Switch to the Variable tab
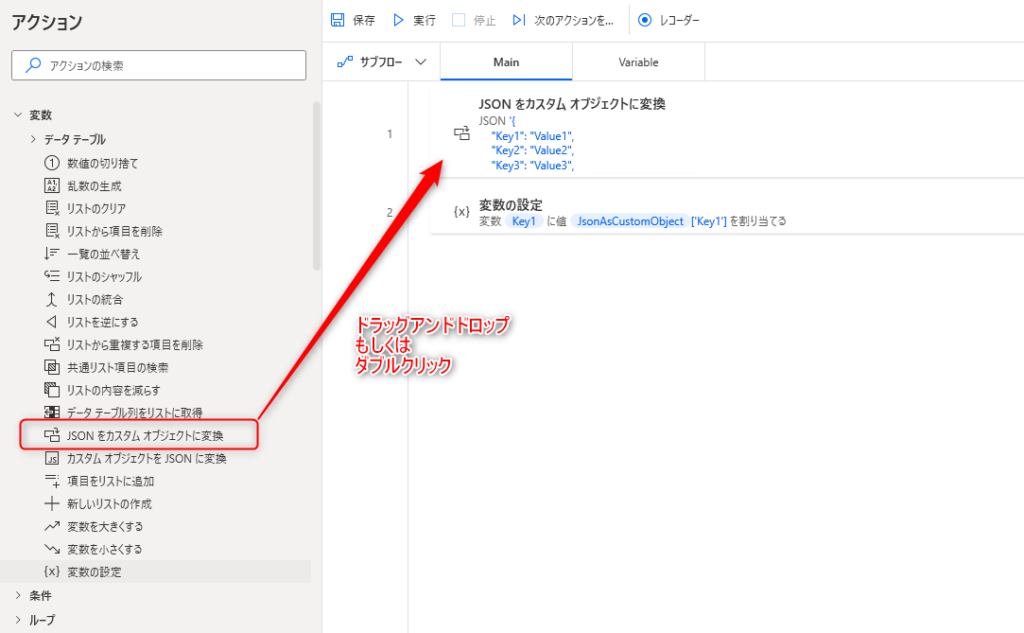The width and height of the screenshot is (1024, 633). point(638,62)
